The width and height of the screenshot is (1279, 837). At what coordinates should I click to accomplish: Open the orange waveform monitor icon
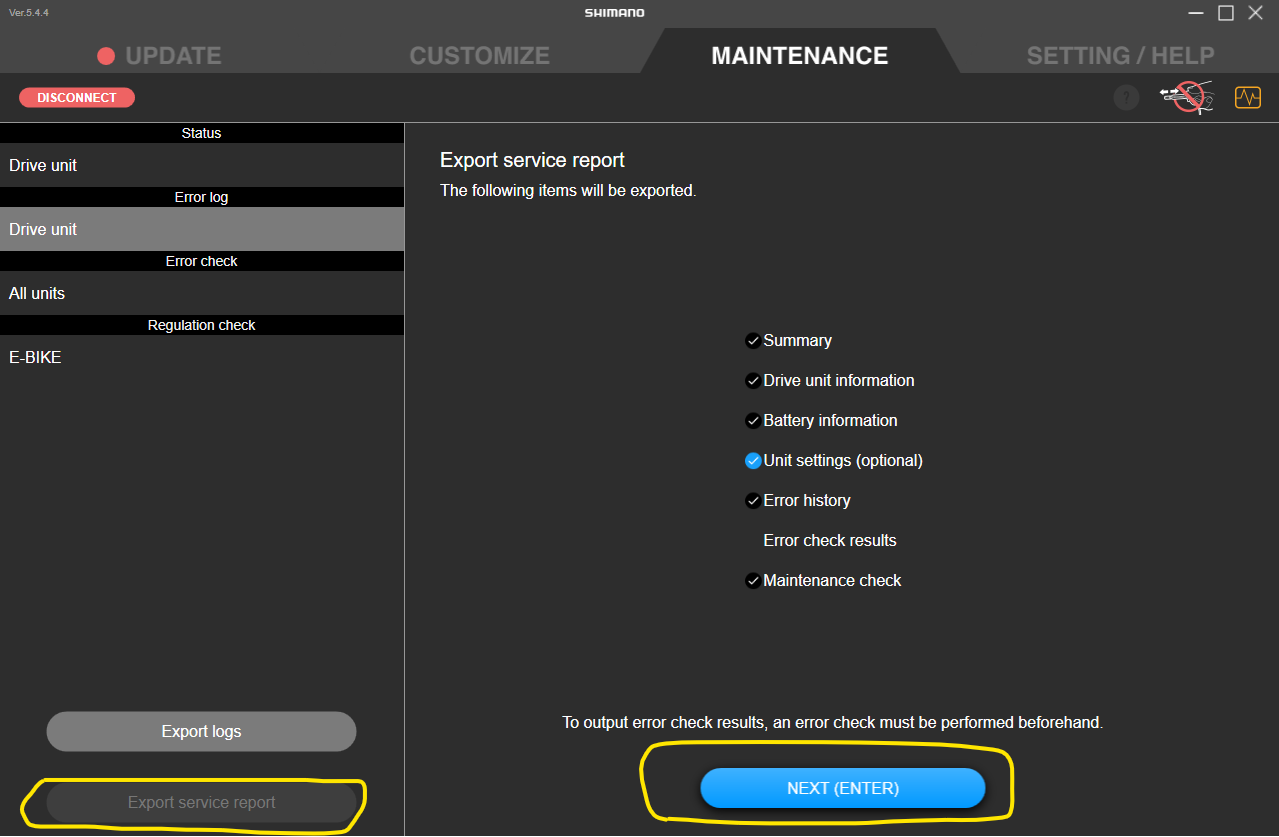tap(1247, 98)
